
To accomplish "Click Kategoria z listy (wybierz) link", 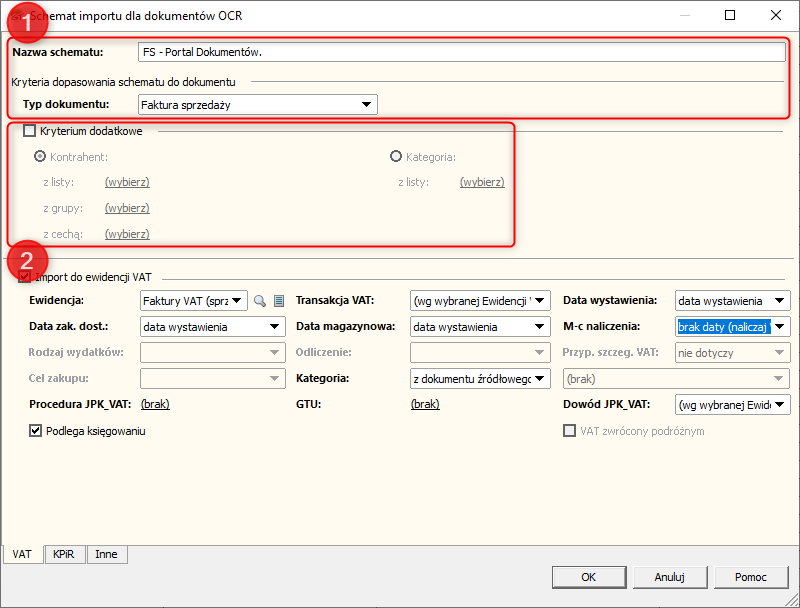I will pyautogui.click(x=482, y=182).
